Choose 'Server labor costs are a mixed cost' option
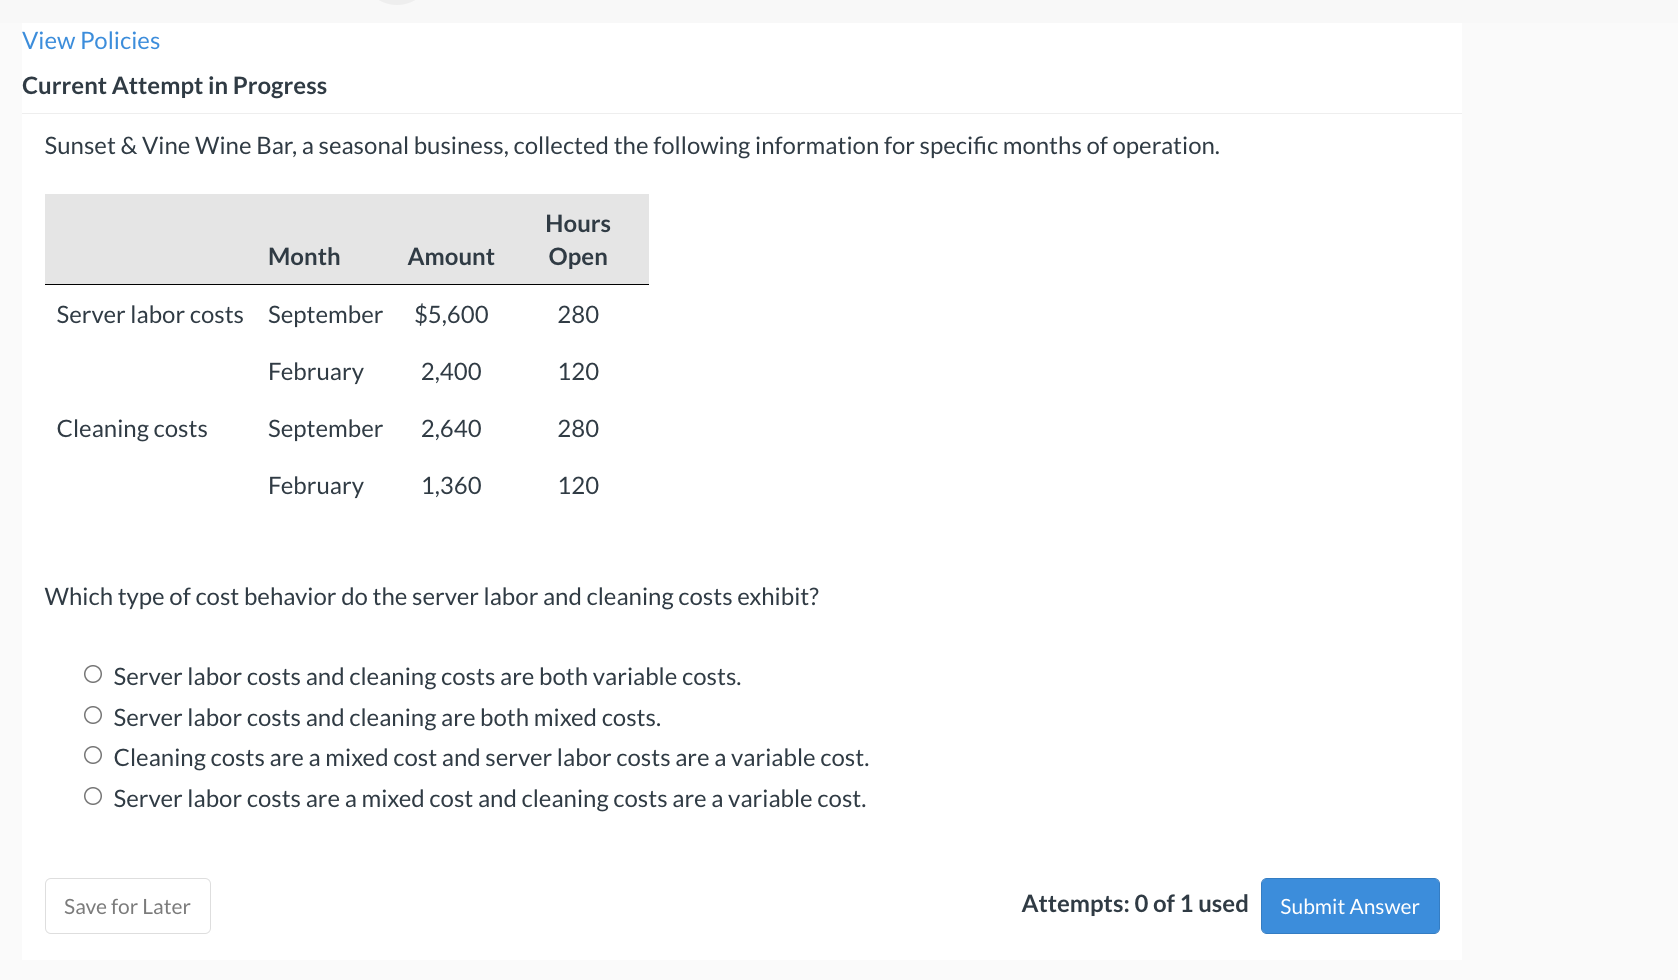 92,795
